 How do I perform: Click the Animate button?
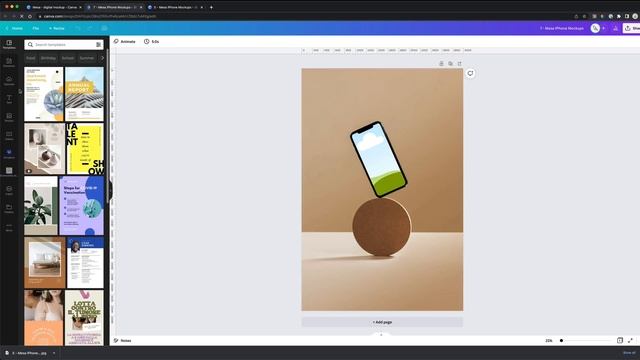pos(124,42)
